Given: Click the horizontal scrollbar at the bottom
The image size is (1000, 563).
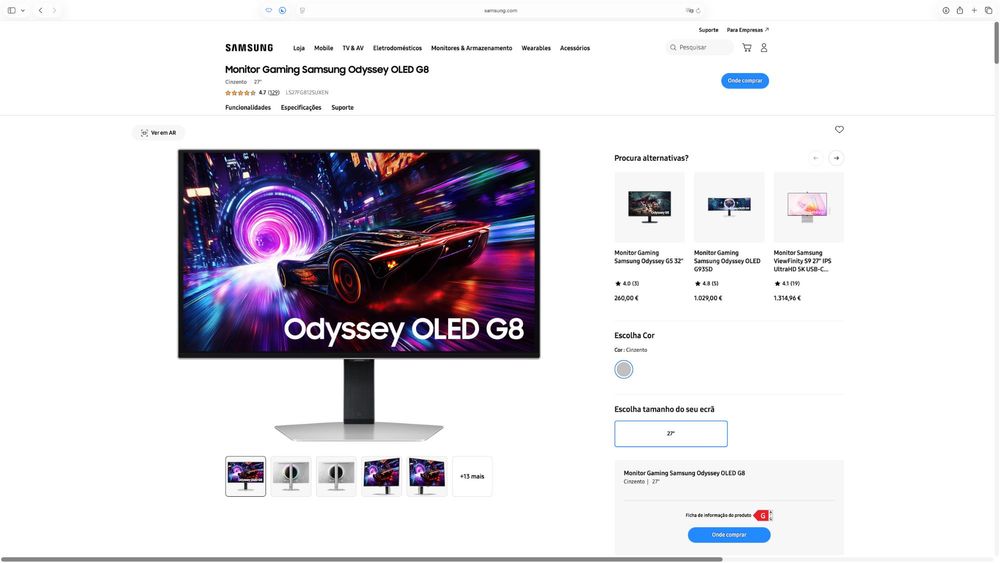Looking at the screenshot, I should [362, 559].
